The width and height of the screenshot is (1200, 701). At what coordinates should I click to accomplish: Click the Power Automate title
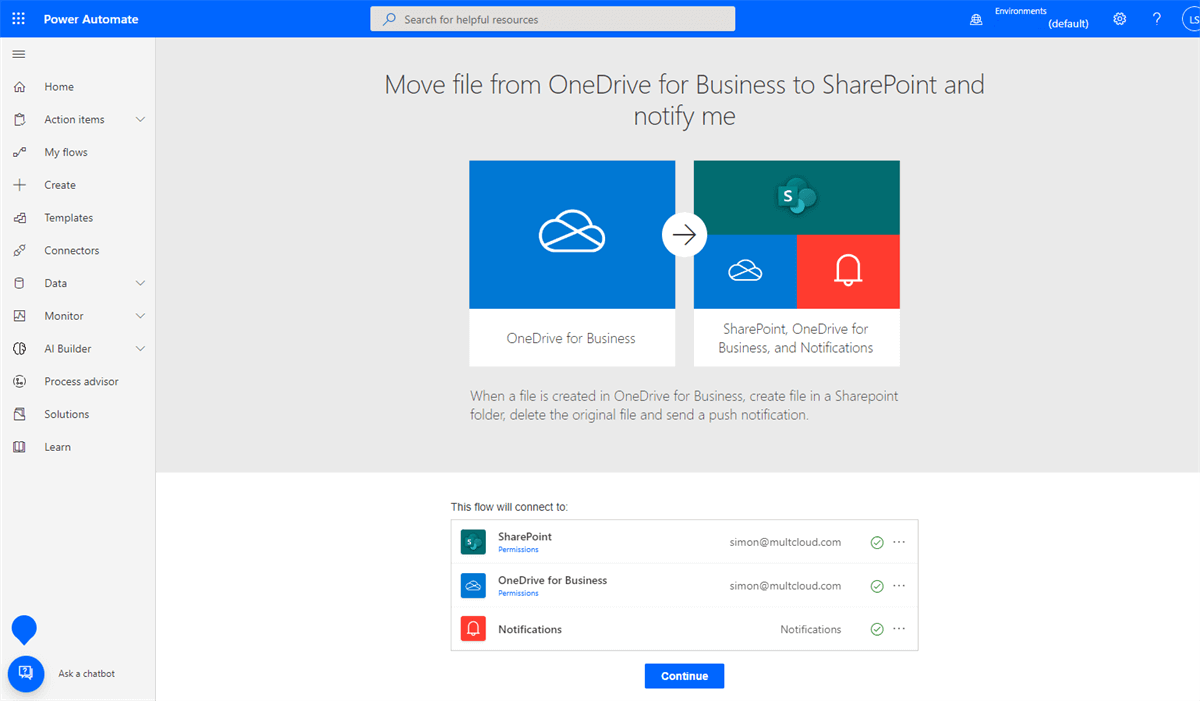coord(91,19)
